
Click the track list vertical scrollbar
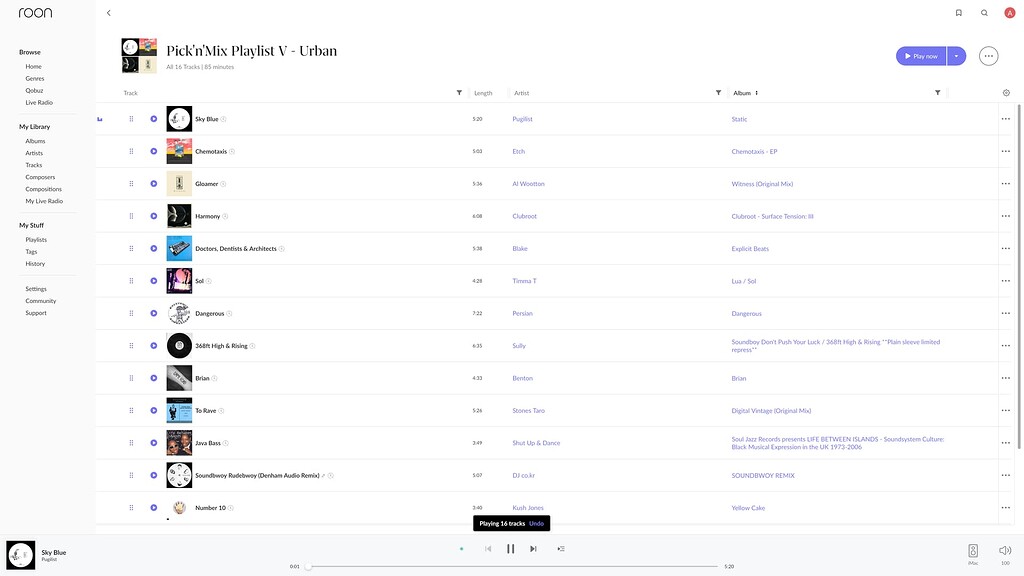(x=1019, y=276)
